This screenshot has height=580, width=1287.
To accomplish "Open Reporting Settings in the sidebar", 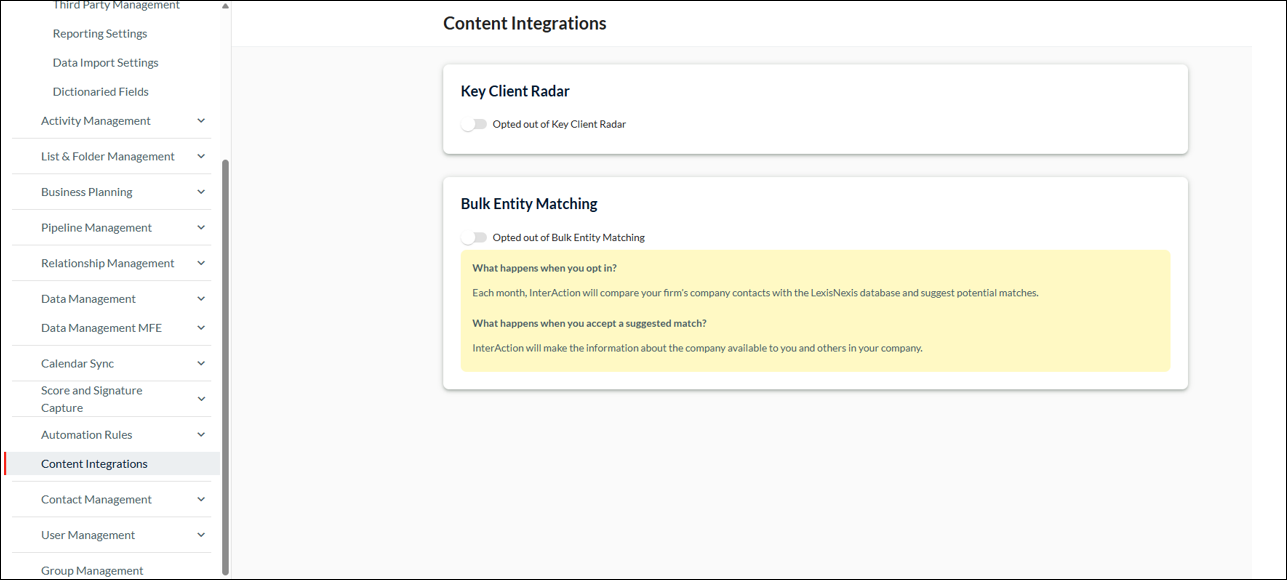I will pos(100,34).
